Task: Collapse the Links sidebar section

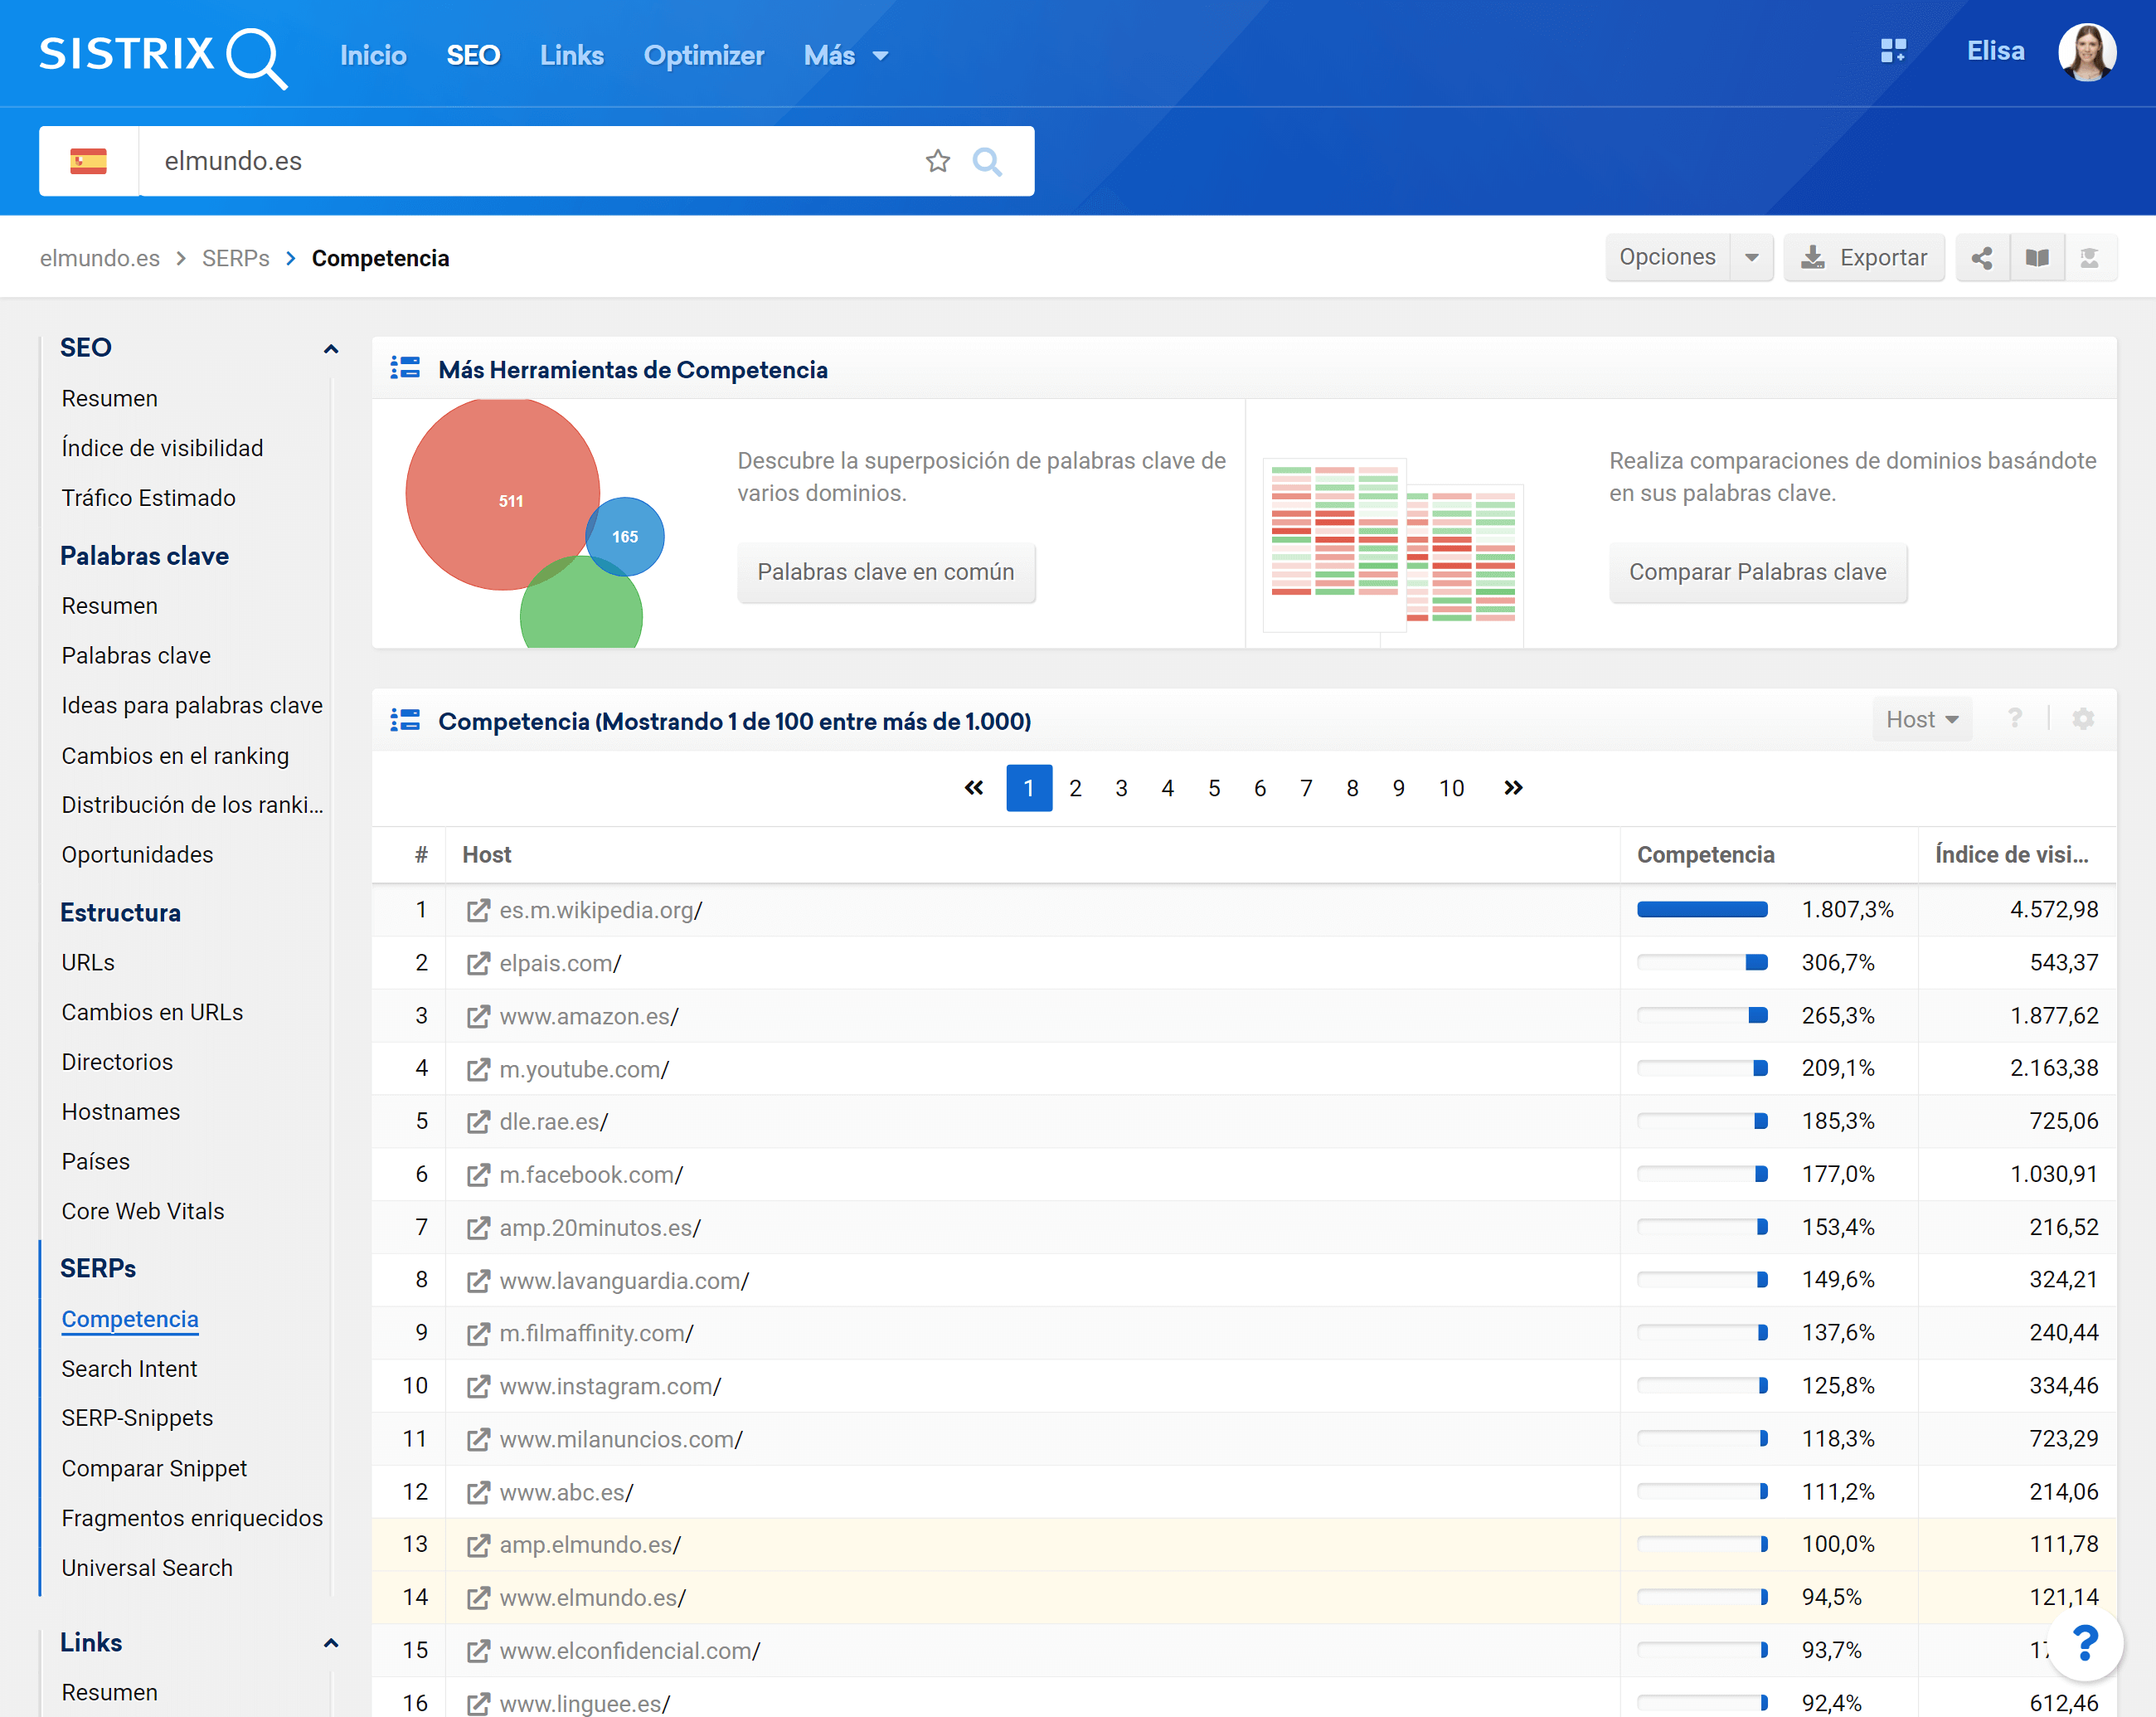Action: (331, 1643)
